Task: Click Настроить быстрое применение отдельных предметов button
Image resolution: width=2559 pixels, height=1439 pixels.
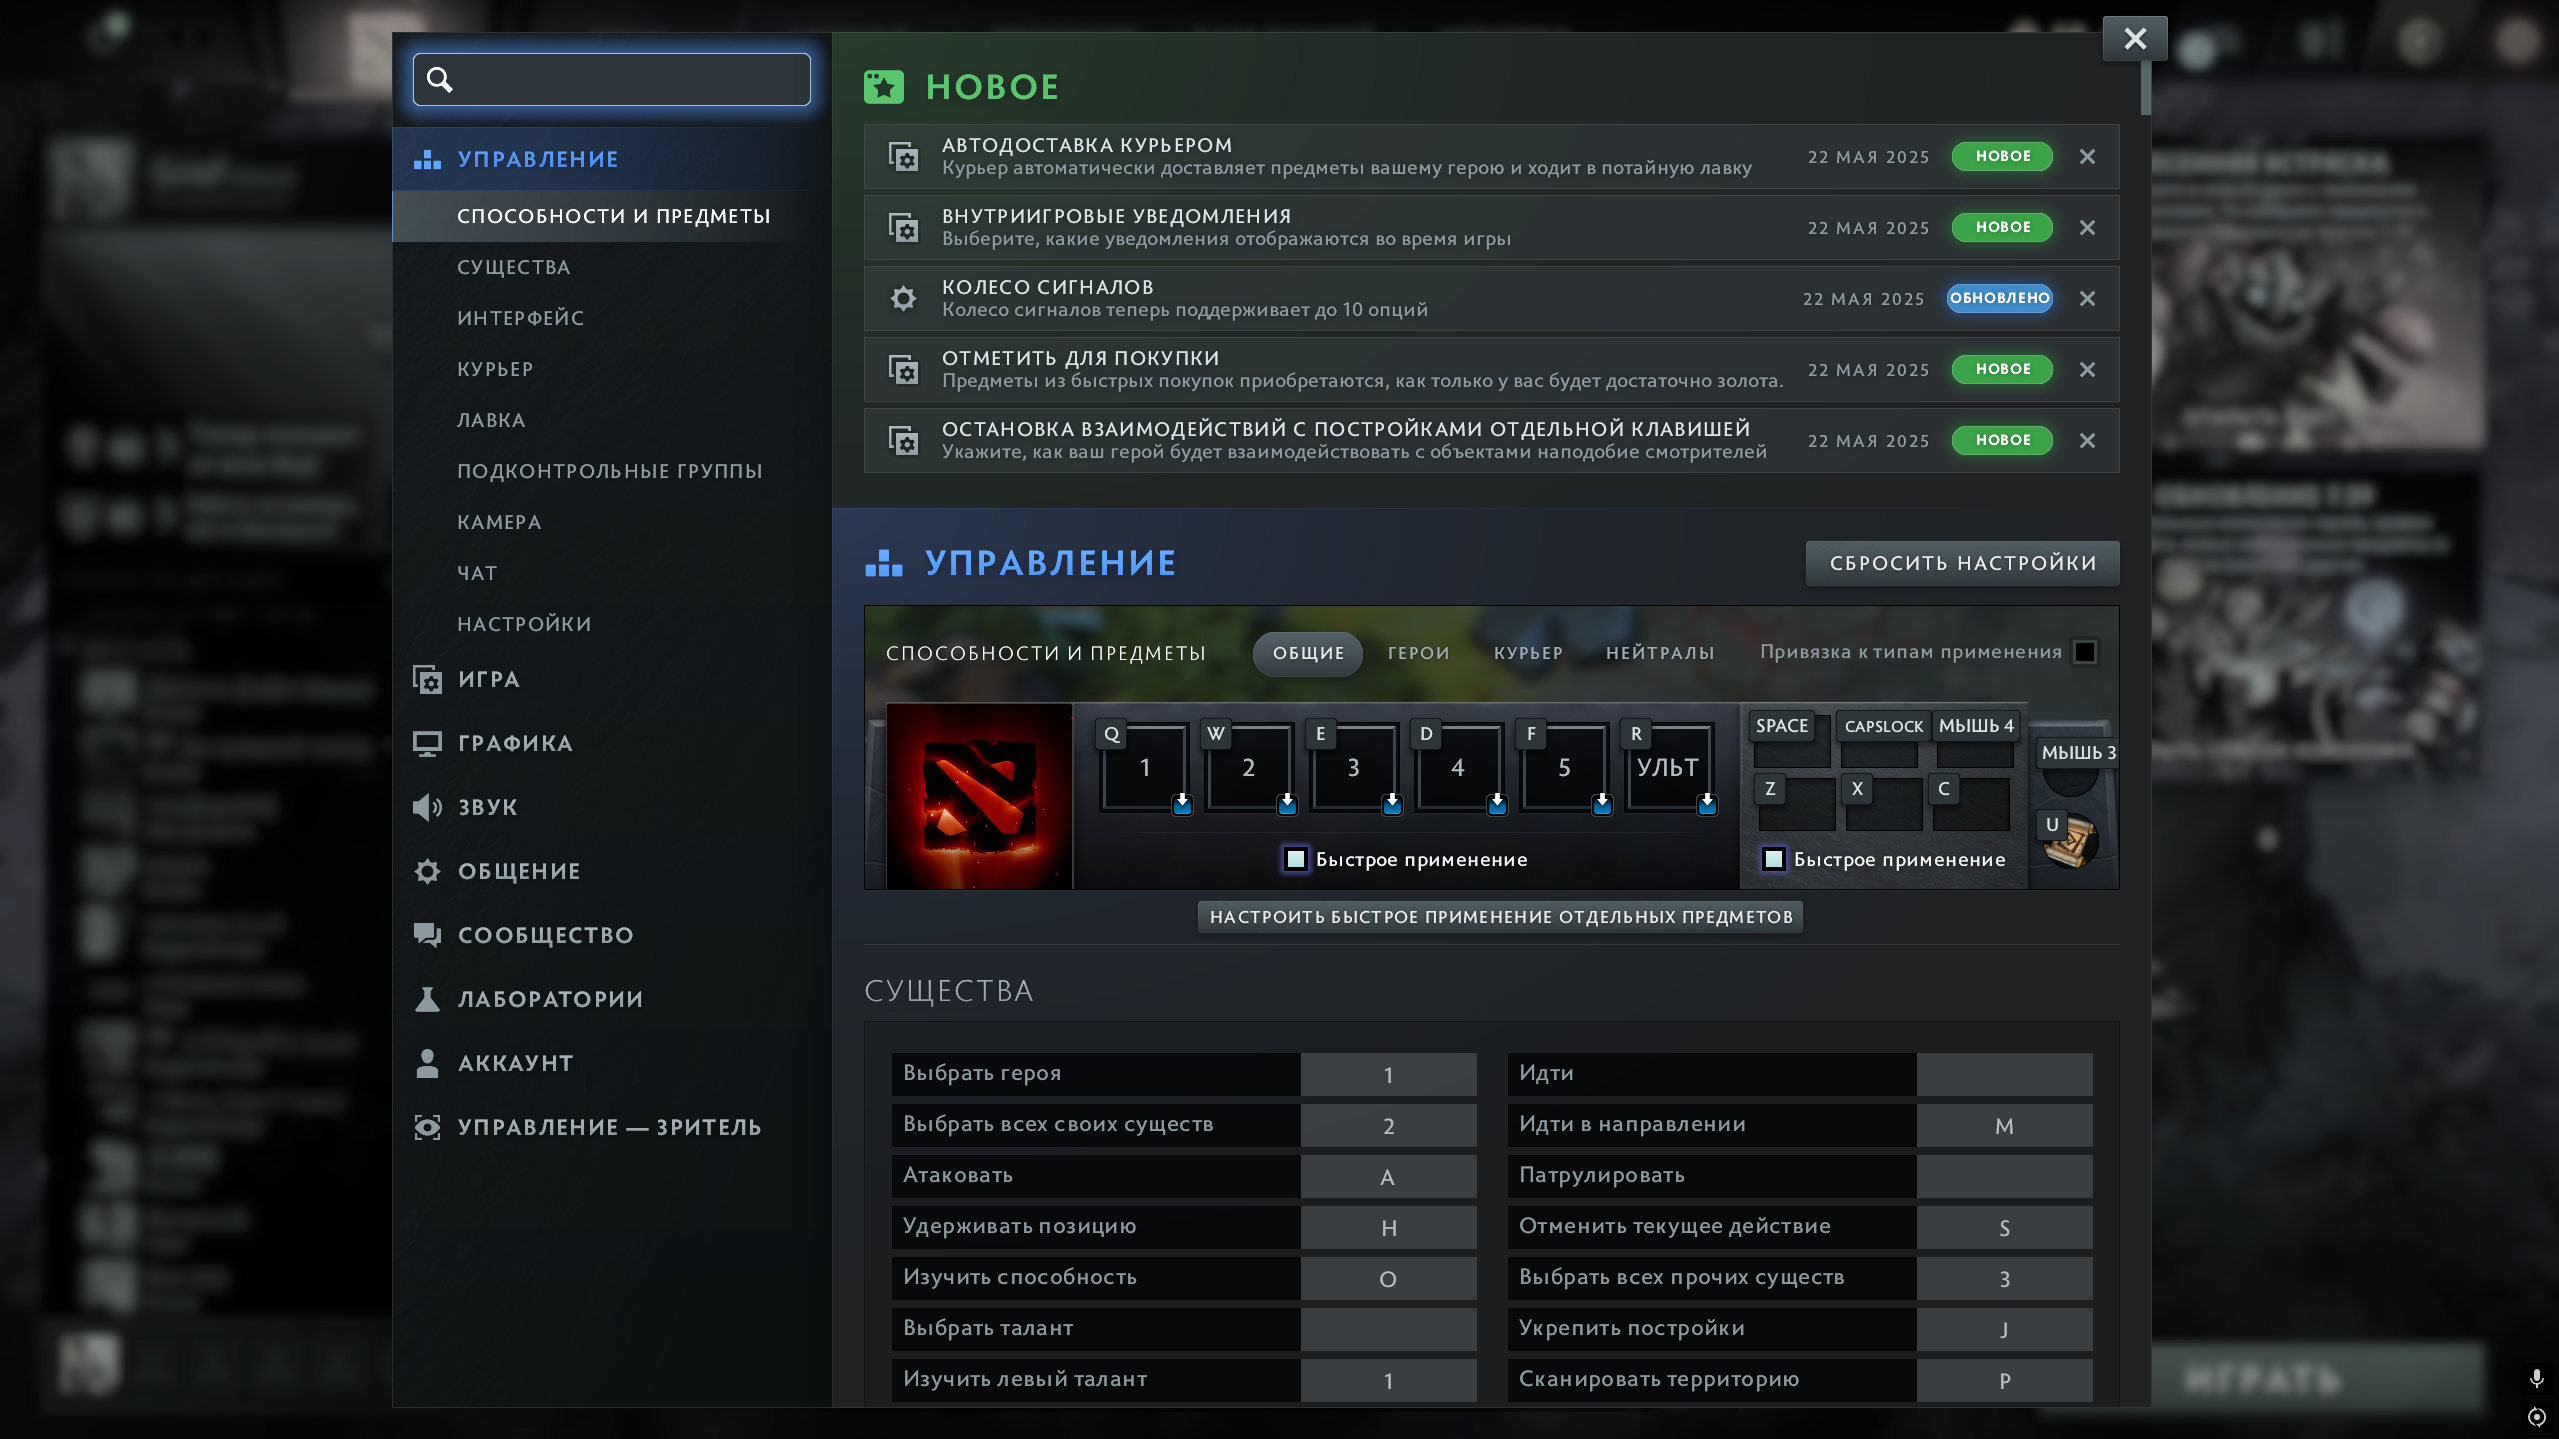Action: click(1500, 917)
